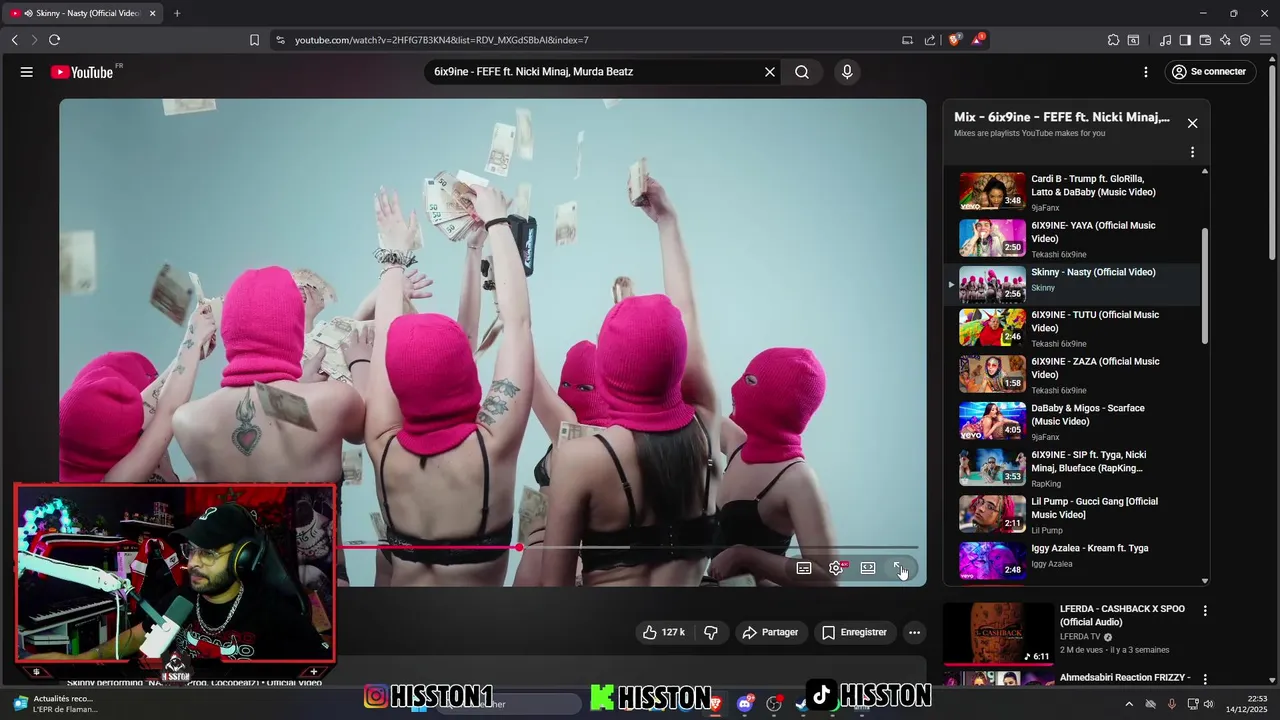This screenshot has height=720, width=1280.
Task: Start voice search with the microphone
Action: 847,72
